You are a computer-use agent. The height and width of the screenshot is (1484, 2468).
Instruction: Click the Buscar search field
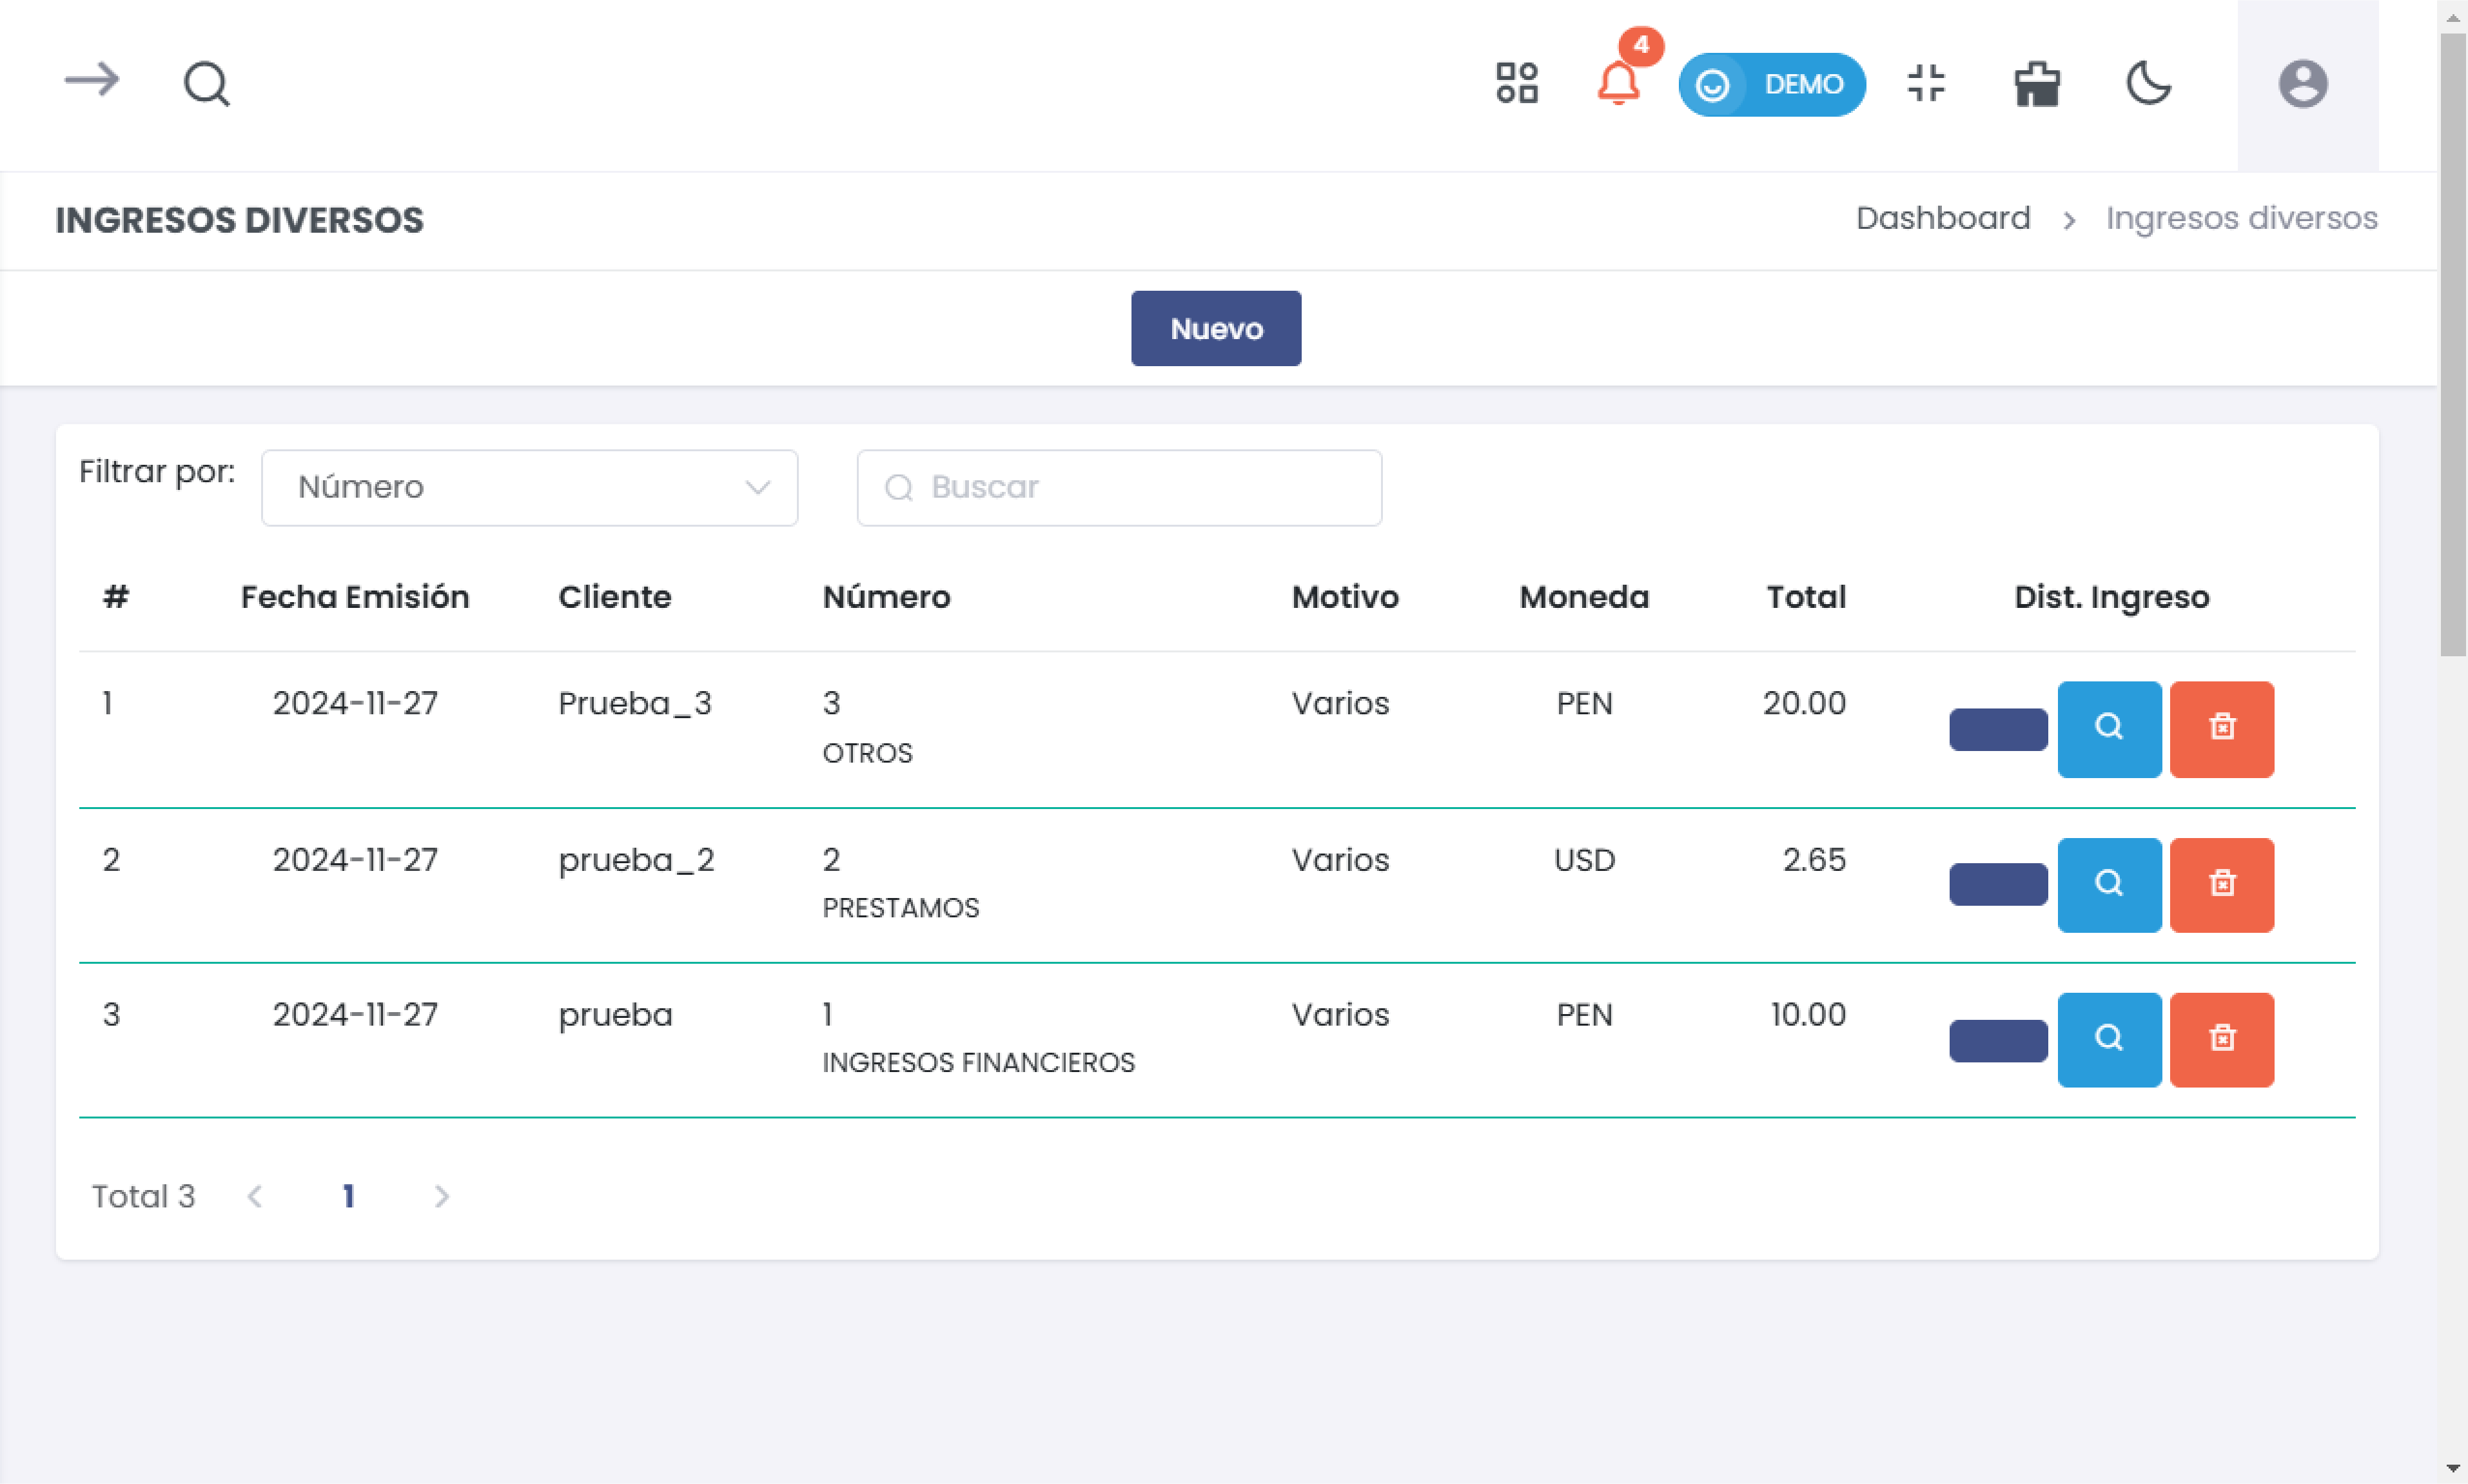pos(1119,487)
